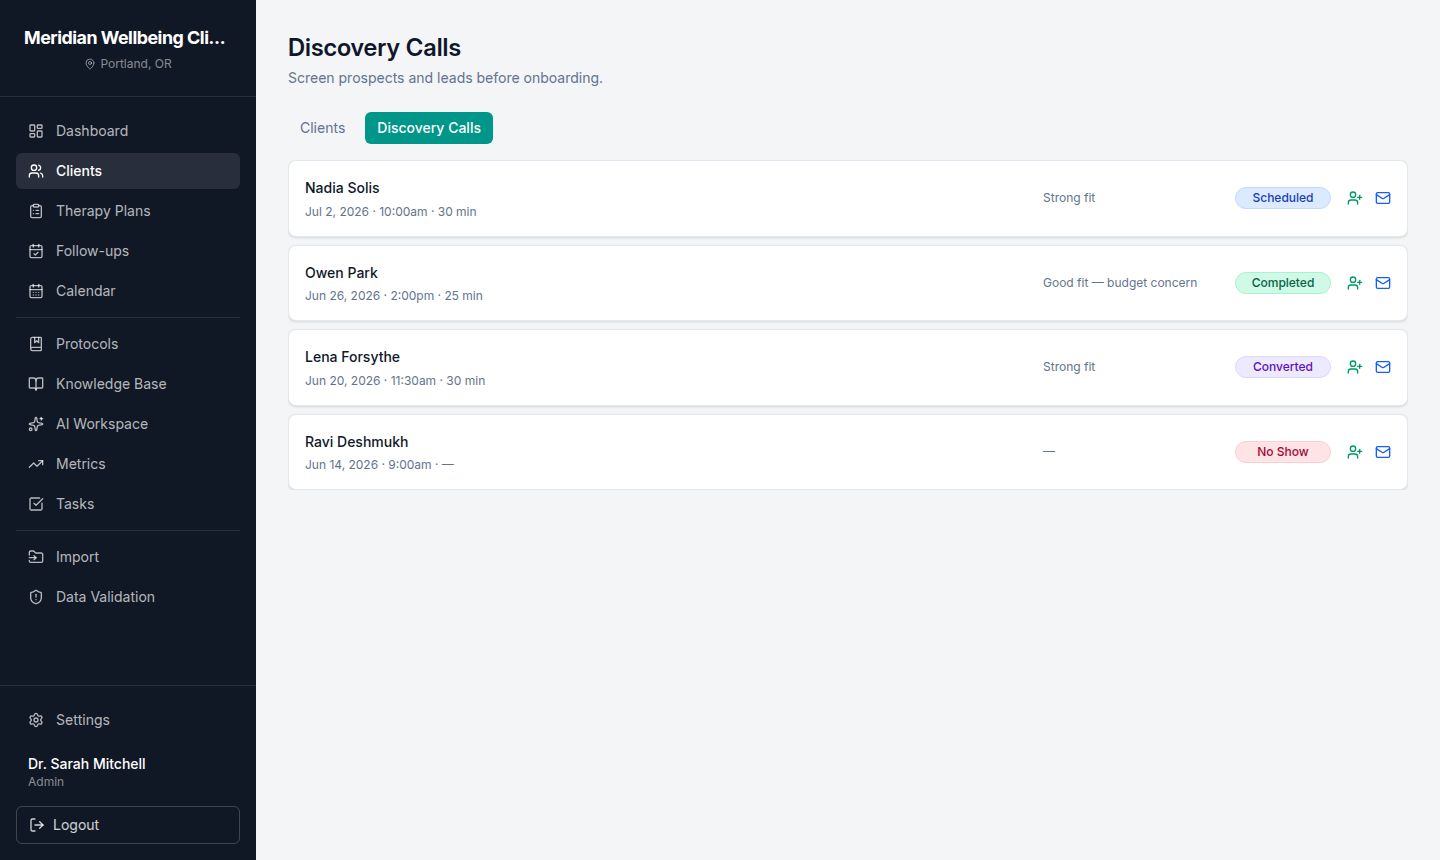
Task: Click the name Lena Forsythe
Action: pos(352,357)
